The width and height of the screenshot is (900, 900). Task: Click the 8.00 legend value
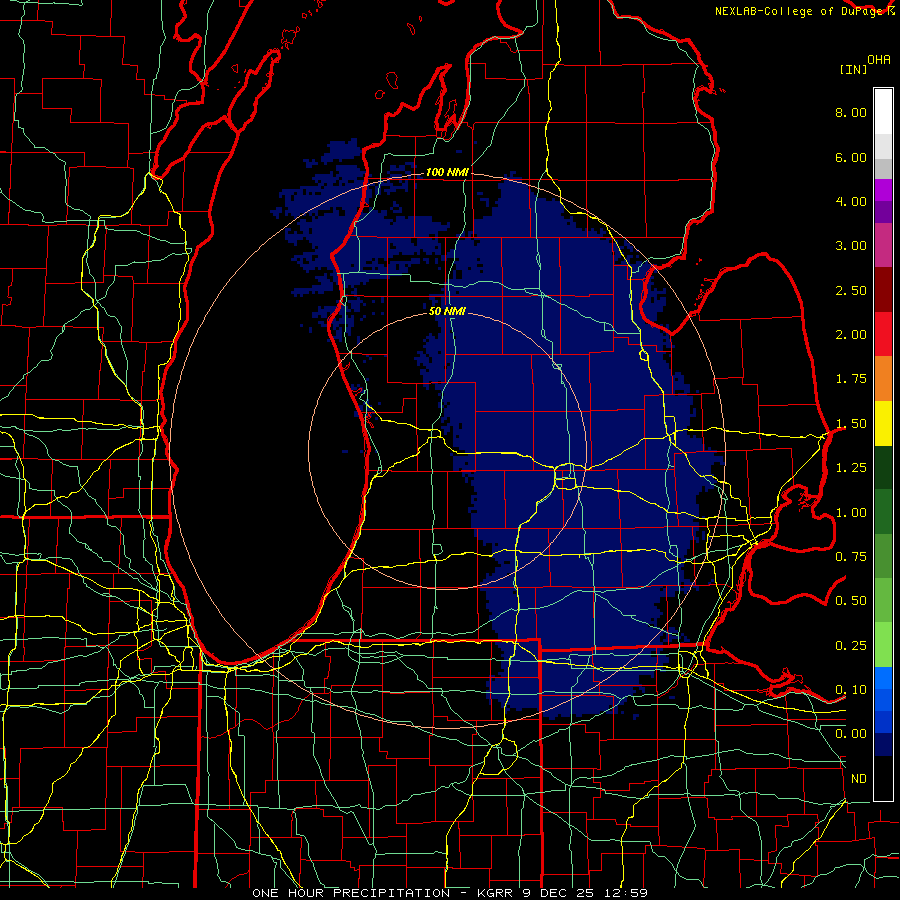pos(851,112)
